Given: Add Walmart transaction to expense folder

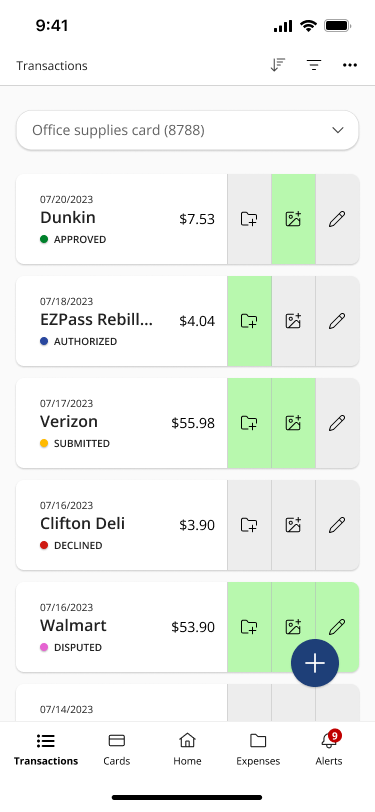Looking at the screenshot, I should point(249,627).
